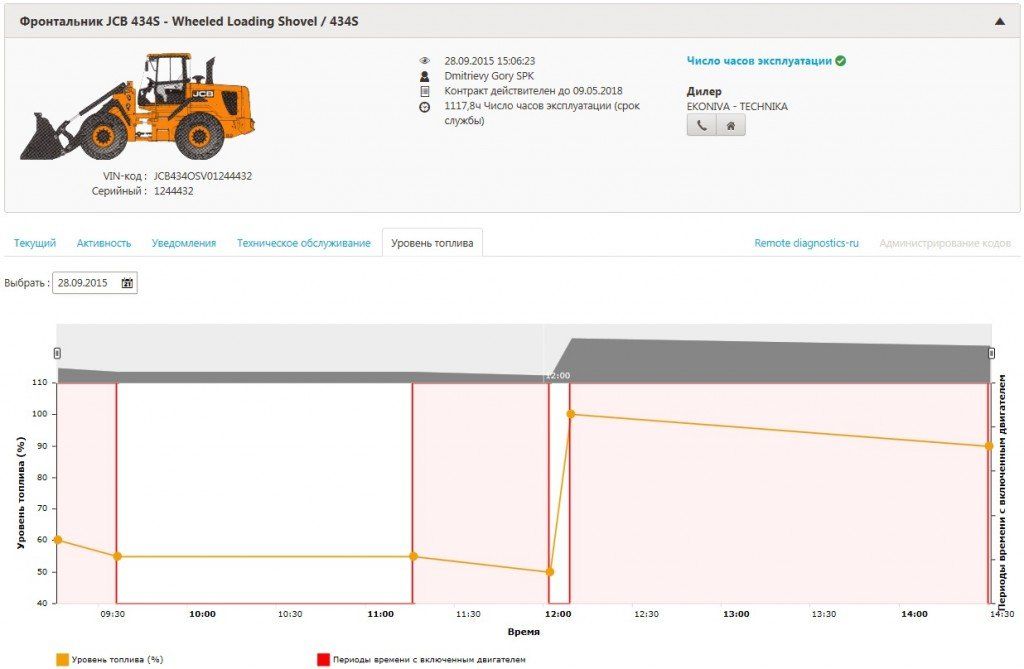Screen dimensions: 1024x669
Task: Click the dealer phone icon button
Action: (x=701, y=125)
